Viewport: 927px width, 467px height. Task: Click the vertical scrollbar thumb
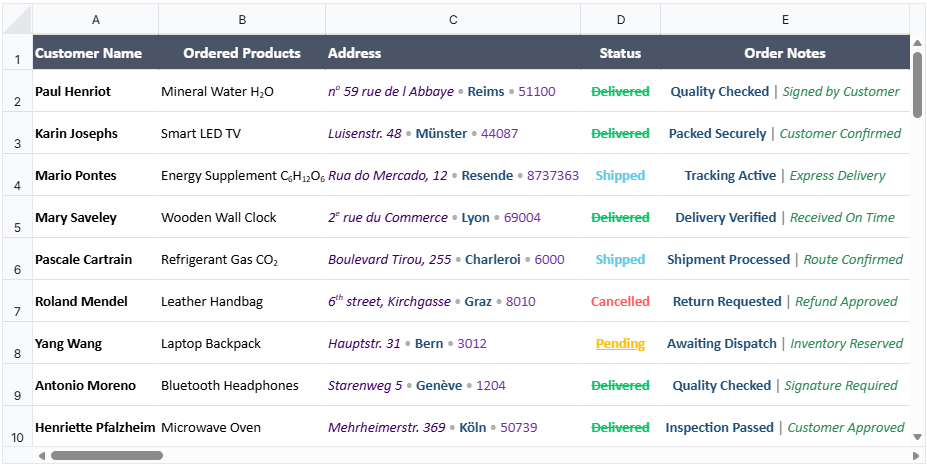coord(917,85)
